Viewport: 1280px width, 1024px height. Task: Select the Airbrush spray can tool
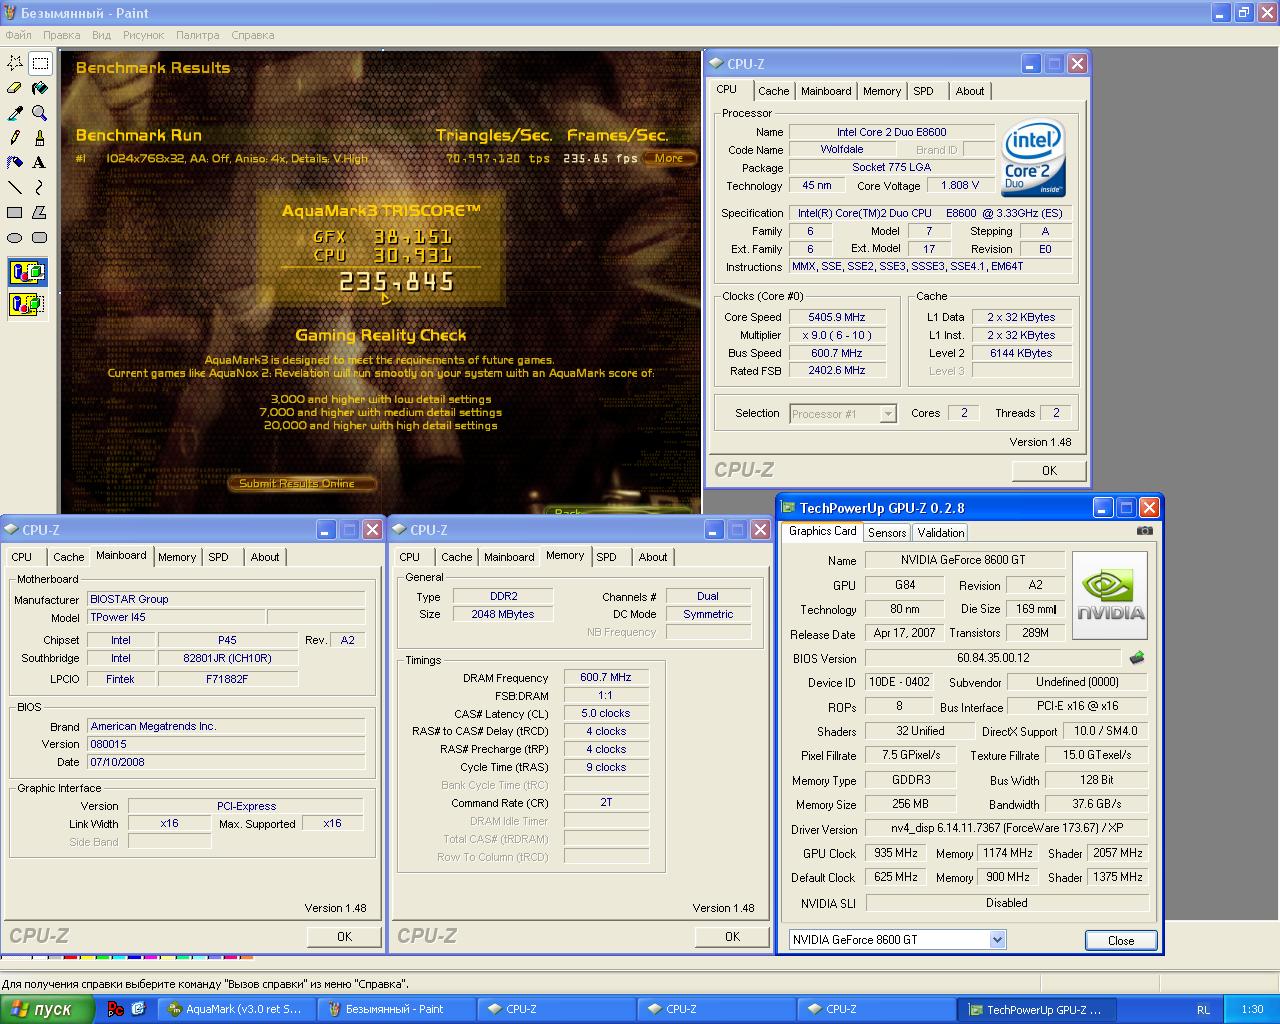coord(15,162)
